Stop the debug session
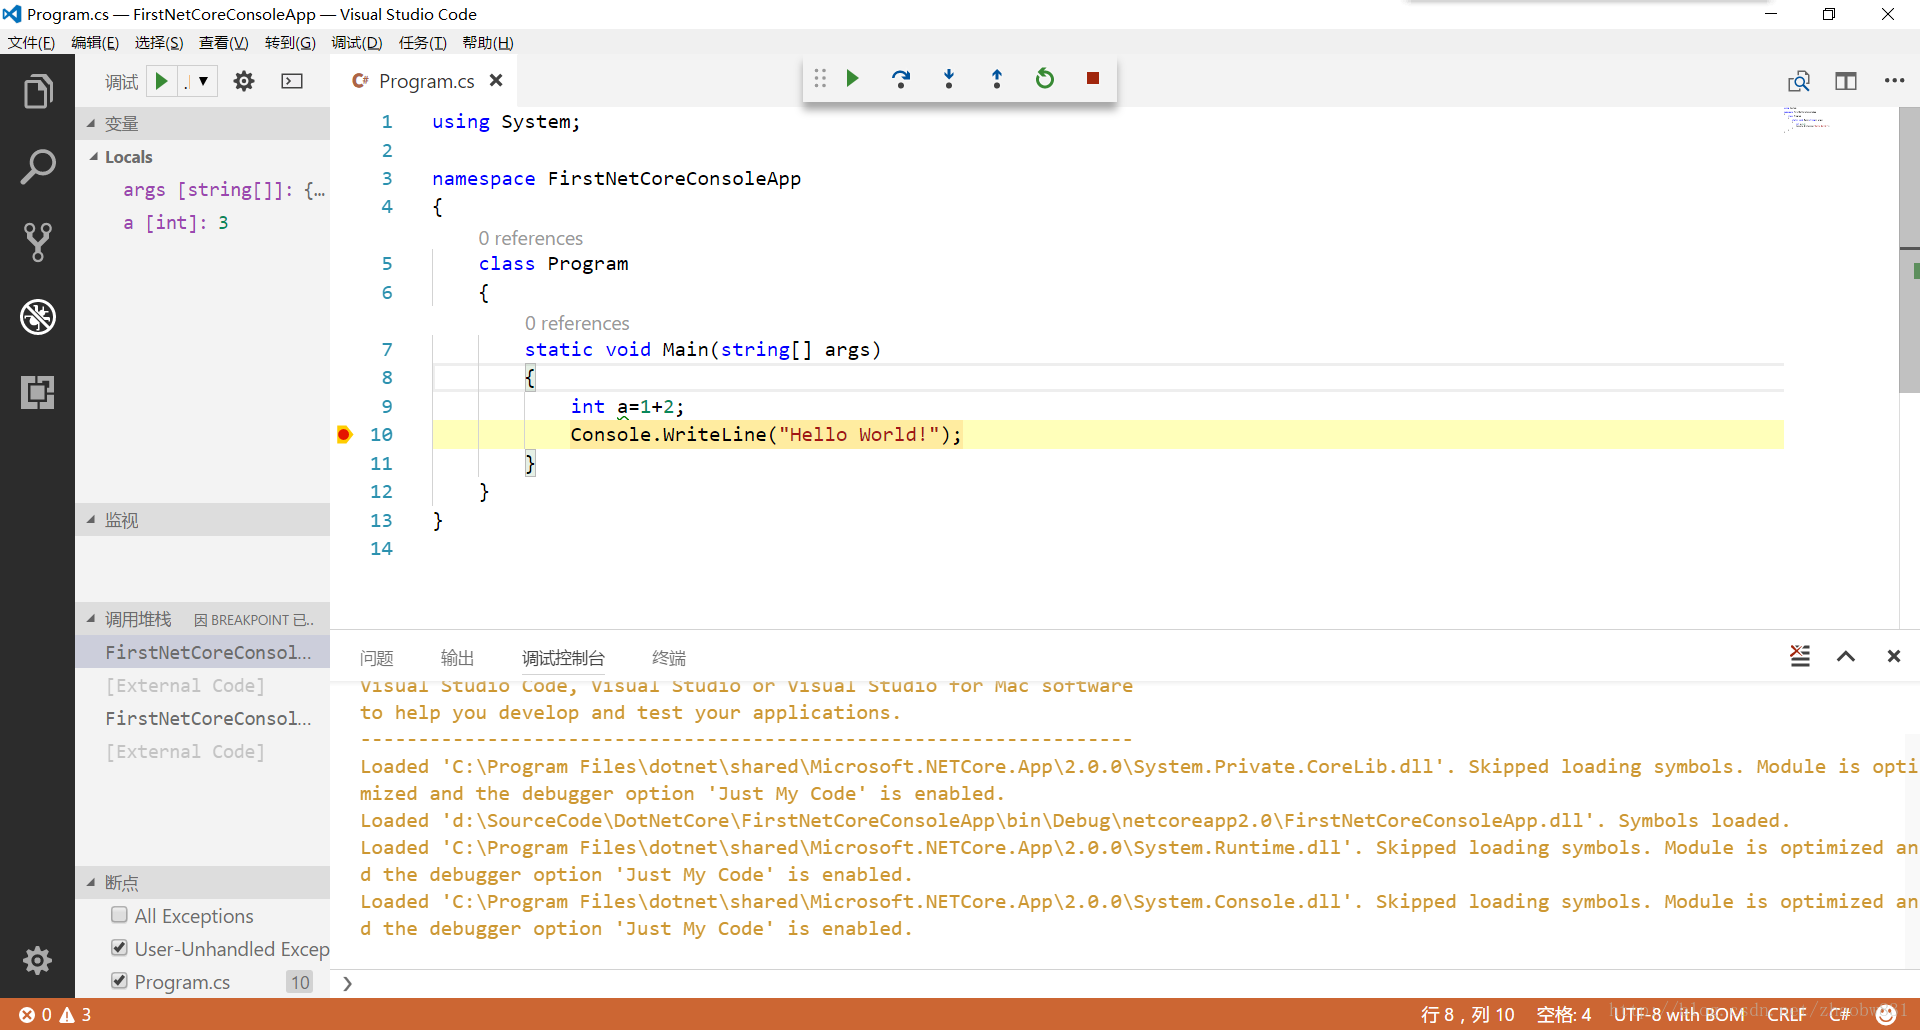 pos(1093,78)
